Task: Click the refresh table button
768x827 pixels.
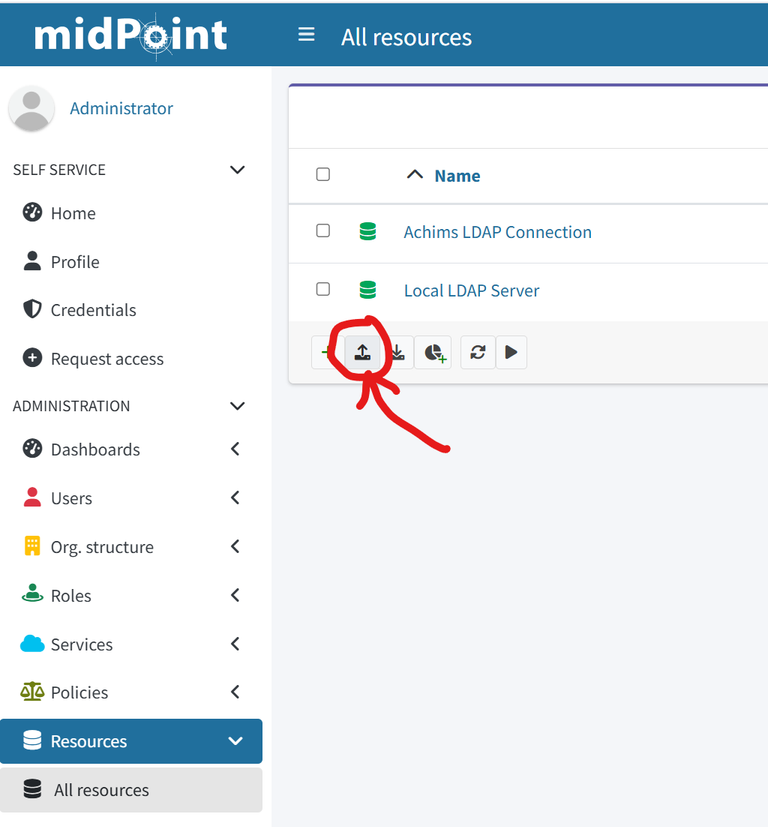Action: (478, 352)
